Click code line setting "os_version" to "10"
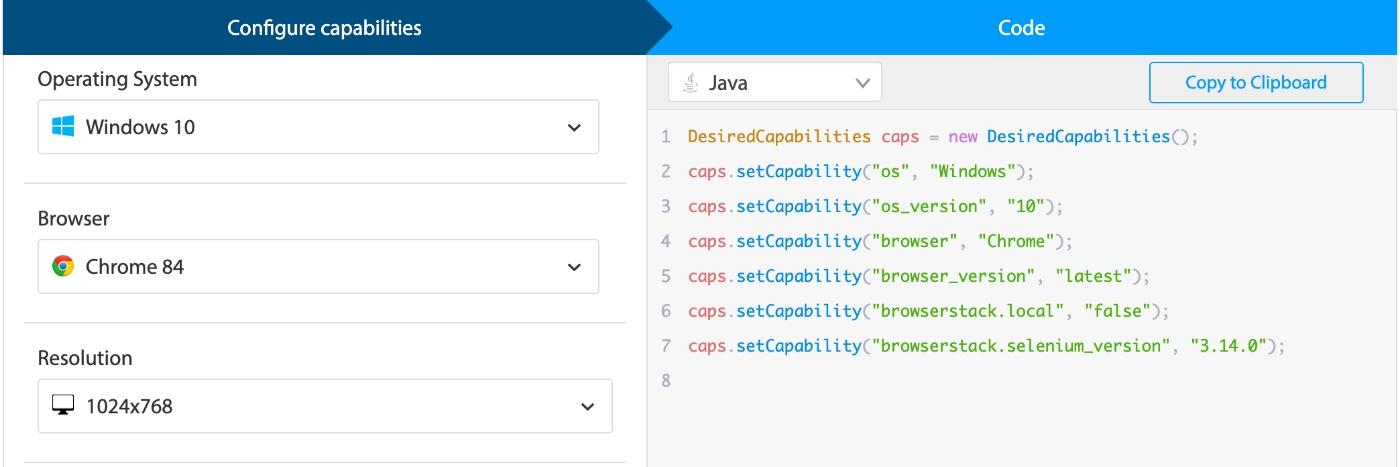The width and height of the screenshot is (1400, 467). [x=875, y=206]
